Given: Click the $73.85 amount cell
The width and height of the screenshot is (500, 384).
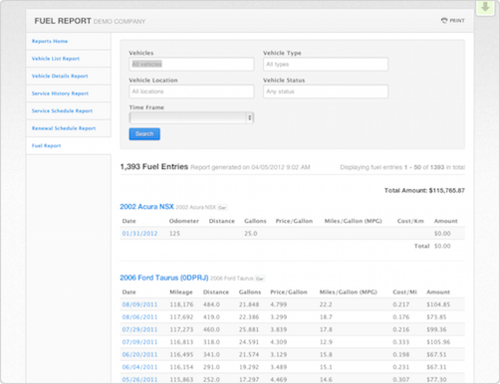Looking at the screenshot, I should 436,317.
